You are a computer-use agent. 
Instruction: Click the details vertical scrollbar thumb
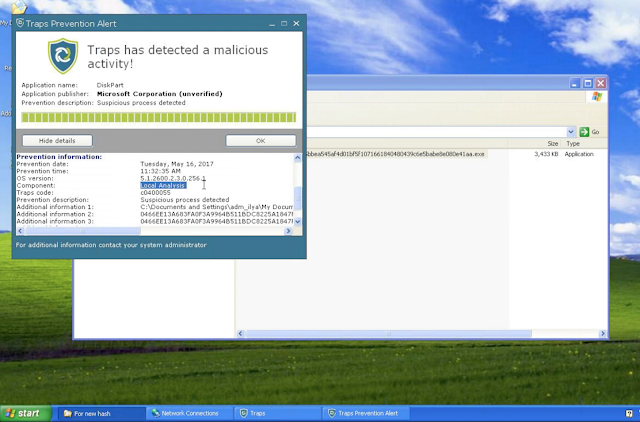298,199
